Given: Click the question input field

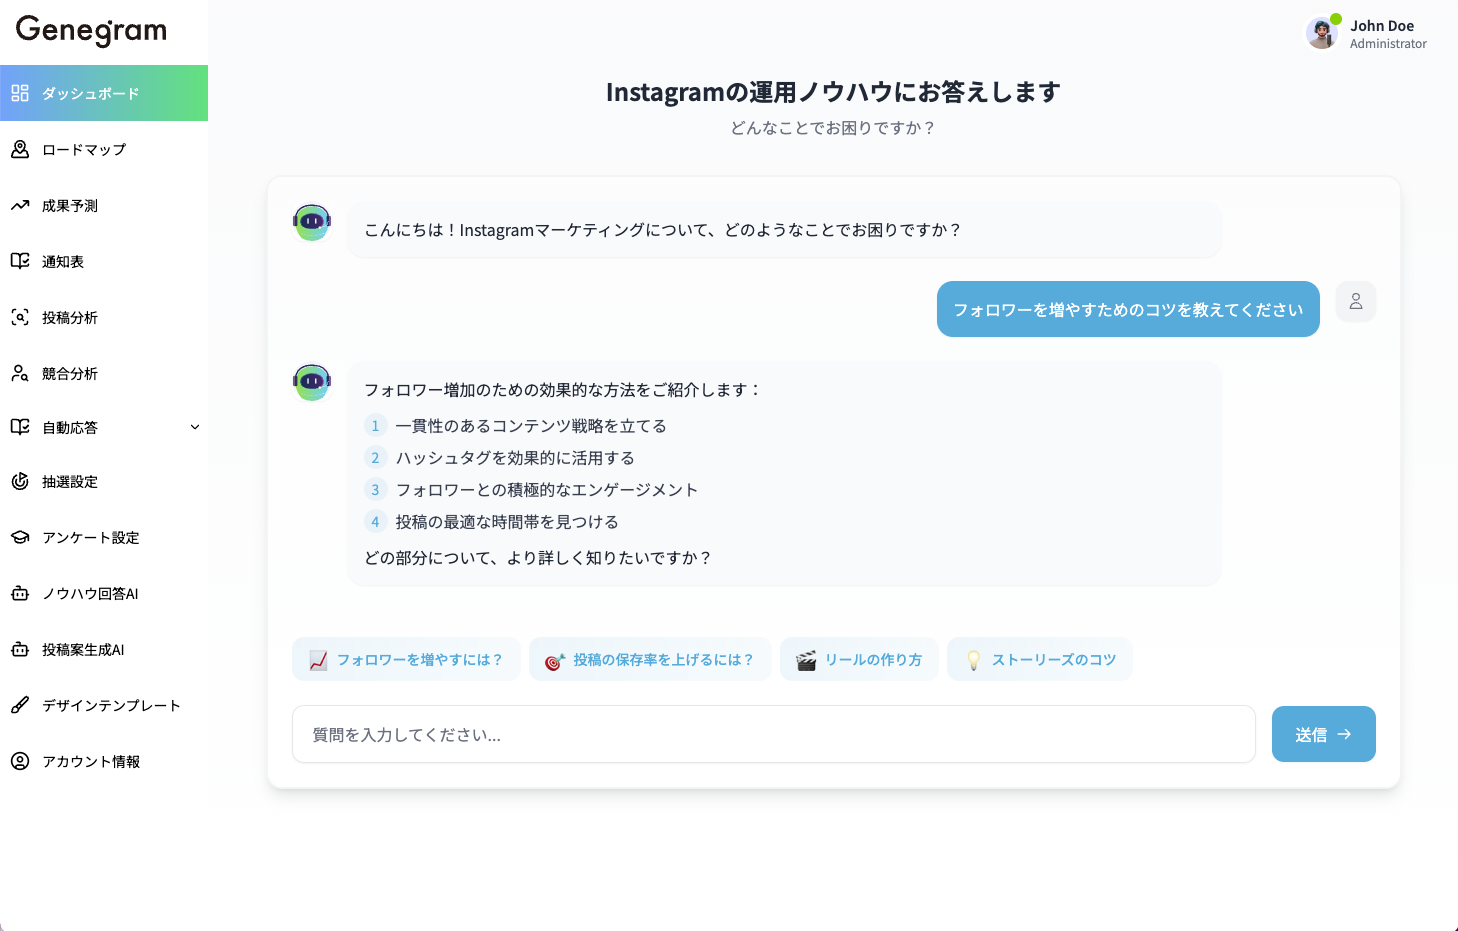Looking at the screenshot, I should tap(773, 734).
